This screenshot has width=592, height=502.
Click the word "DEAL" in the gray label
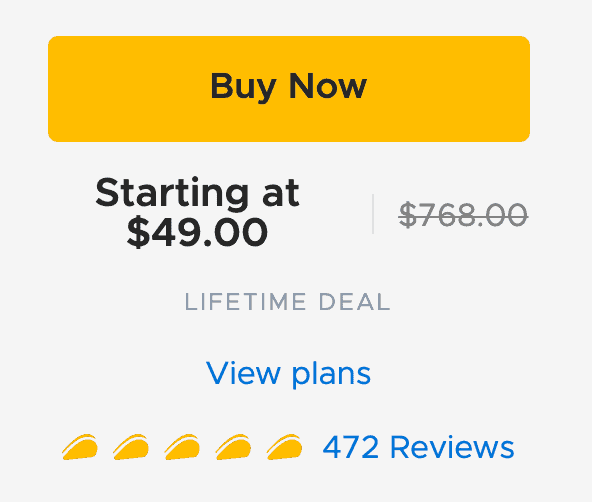(355, 302)
